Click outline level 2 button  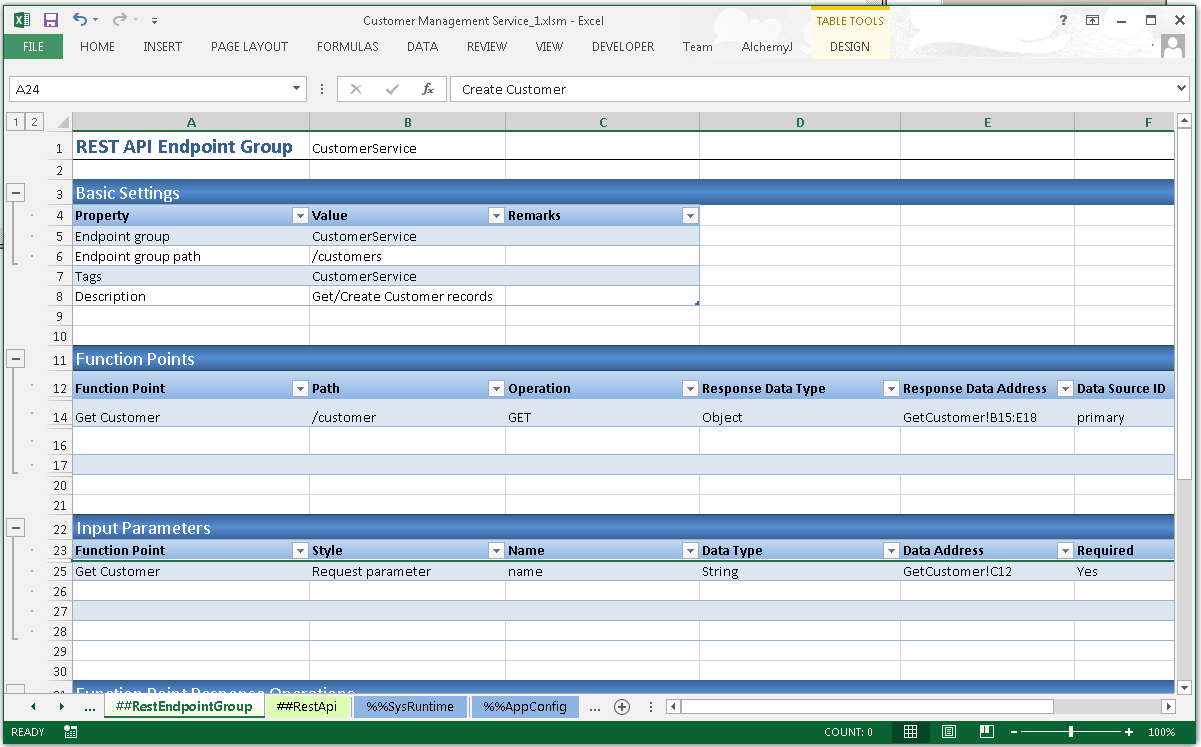pos(35,122)
